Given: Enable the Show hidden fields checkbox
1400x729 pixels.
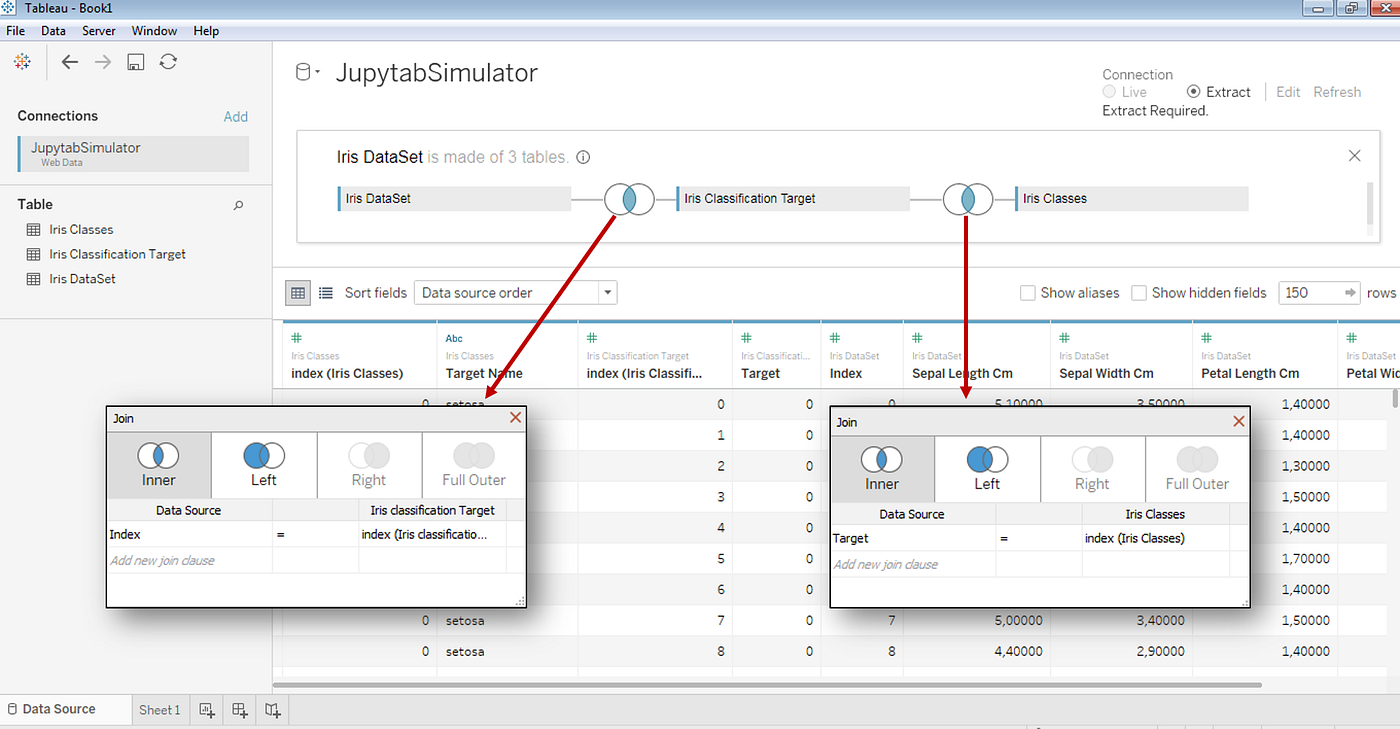Looking at the screenshot, I should click(x=1139, y=292).
